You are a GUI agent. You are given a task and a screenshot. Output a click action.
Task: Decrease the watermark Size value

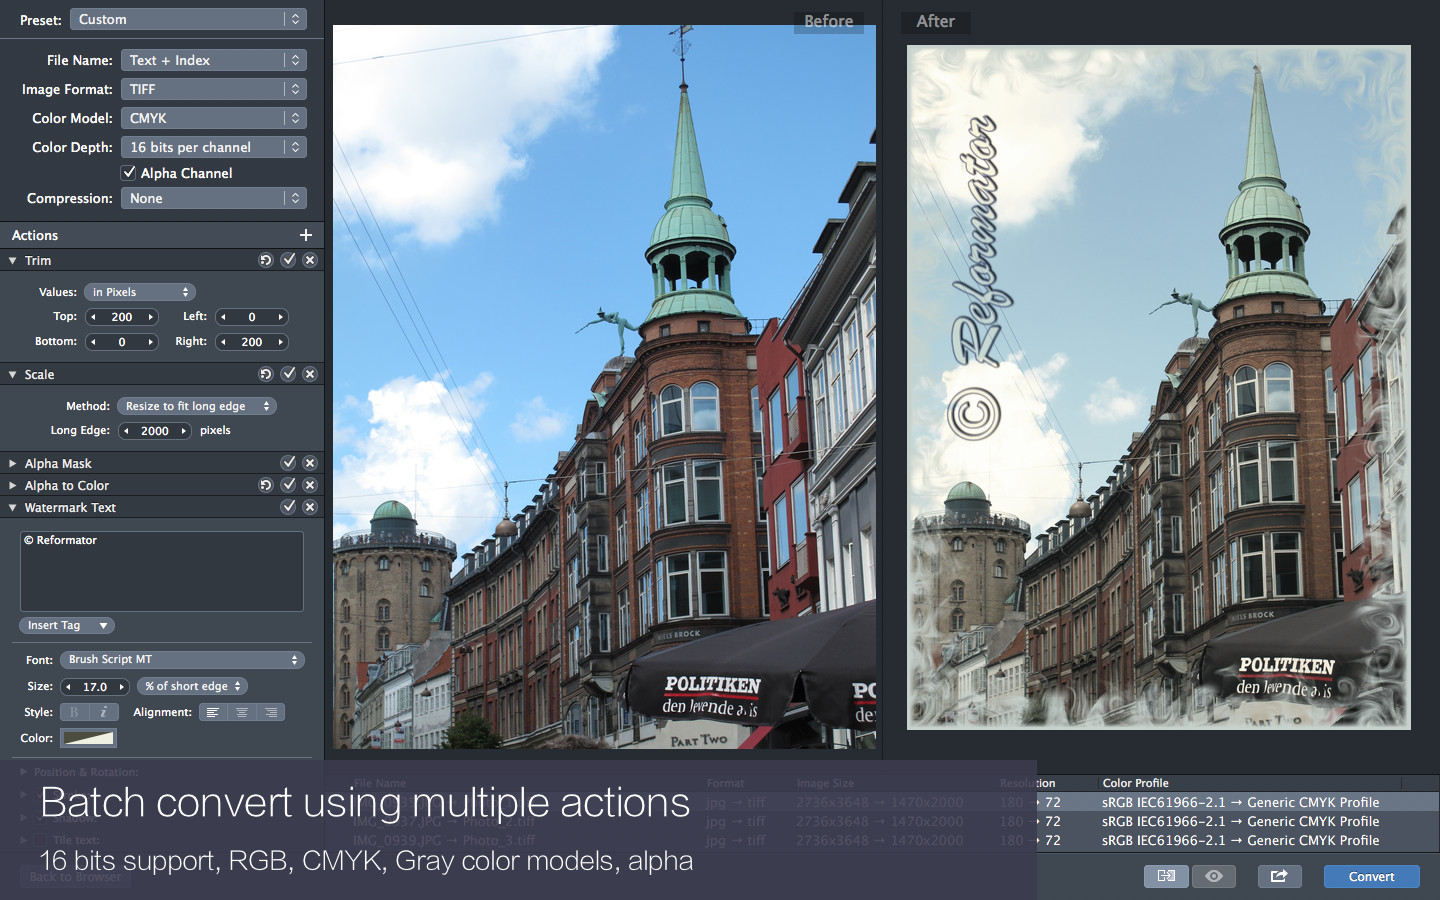click(x=67, y=687)
